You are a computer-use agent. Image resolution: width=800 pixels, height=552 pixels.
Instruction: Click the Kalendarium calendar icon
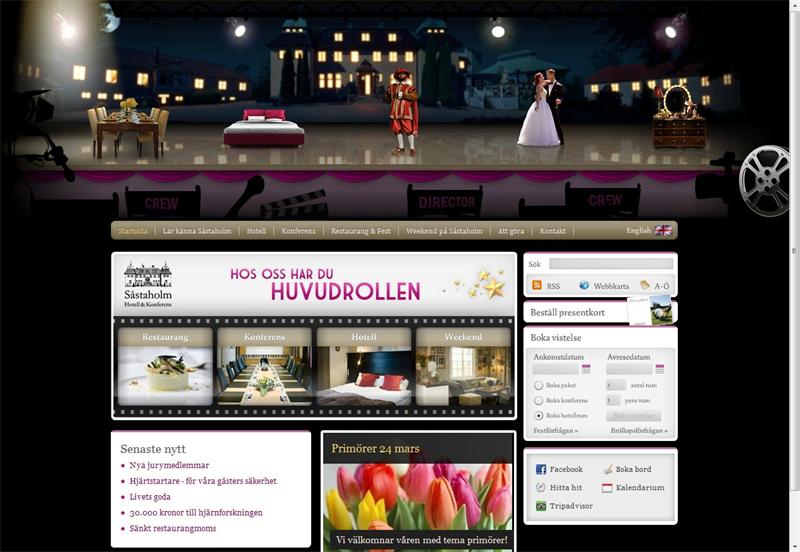[607, 488]
